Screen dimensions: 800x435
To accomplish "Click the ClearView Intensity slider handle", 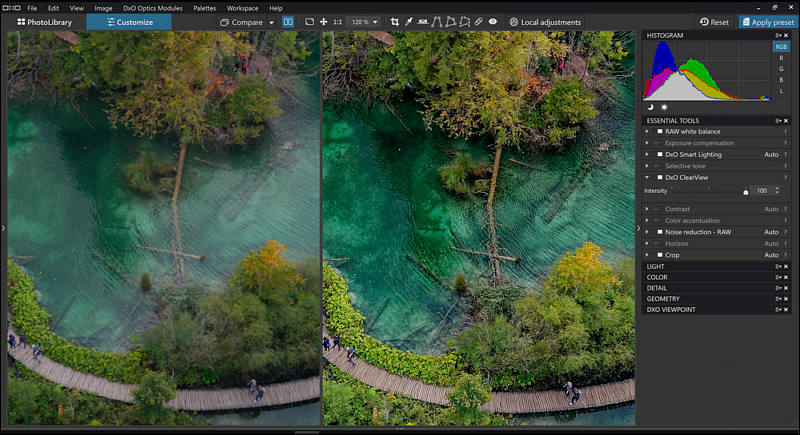I will pyautogui.click(x=746, y=191).
